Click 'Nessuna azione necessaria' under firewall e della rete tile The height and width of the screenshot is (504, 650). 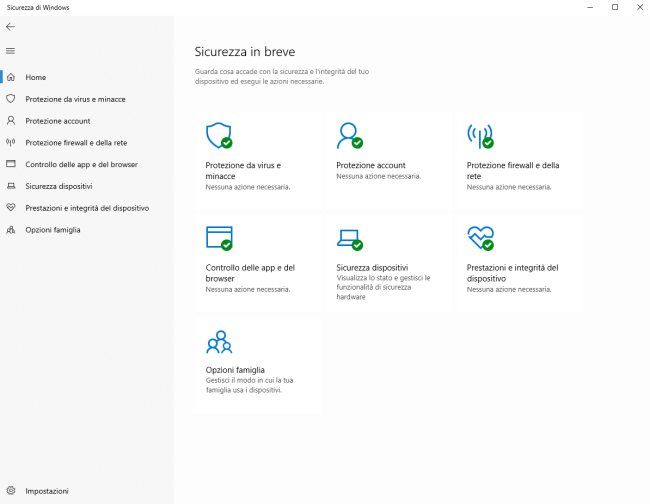(509, 187)
